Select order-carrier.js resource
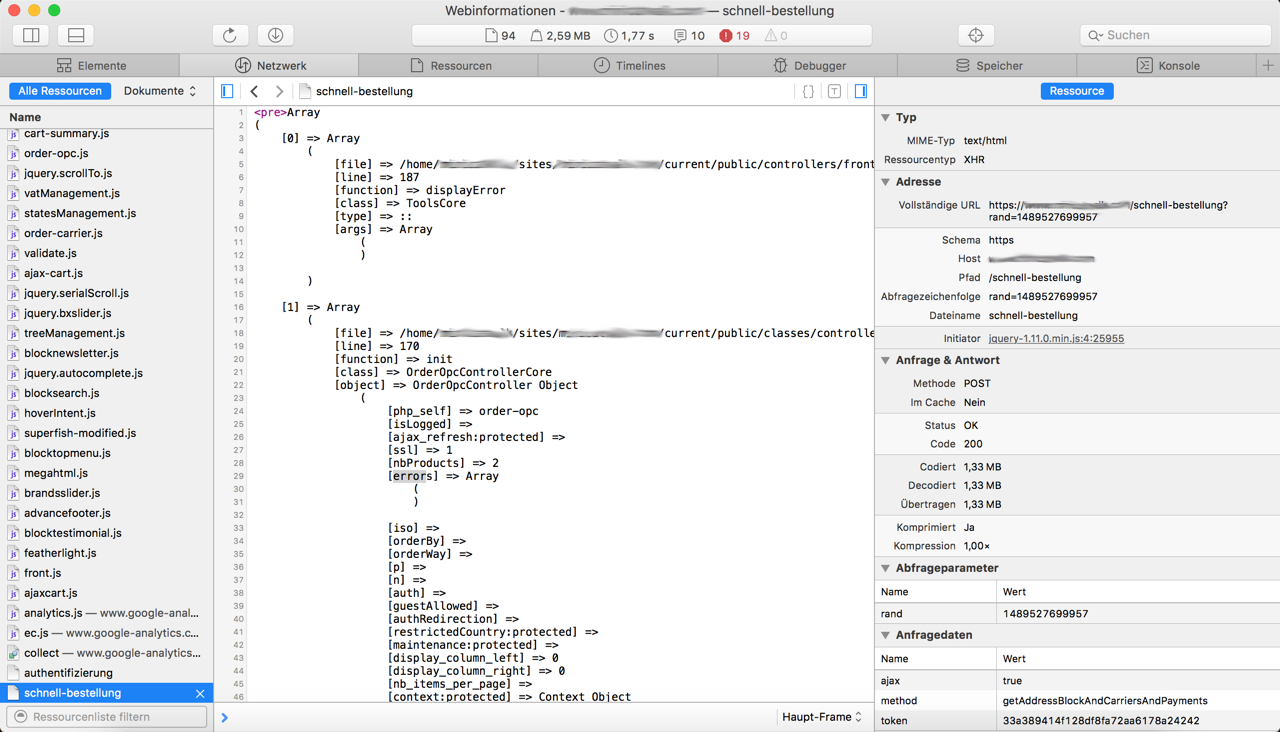This screenshot has width=1280, height=732. point(107,233)
